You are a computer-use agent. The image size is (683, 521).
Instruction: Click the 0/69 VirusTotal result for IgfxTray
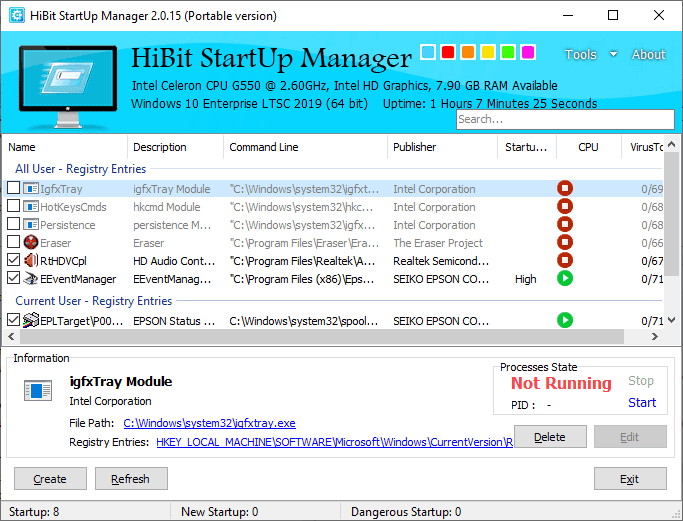pyautogui.click(x=652, y=189)
